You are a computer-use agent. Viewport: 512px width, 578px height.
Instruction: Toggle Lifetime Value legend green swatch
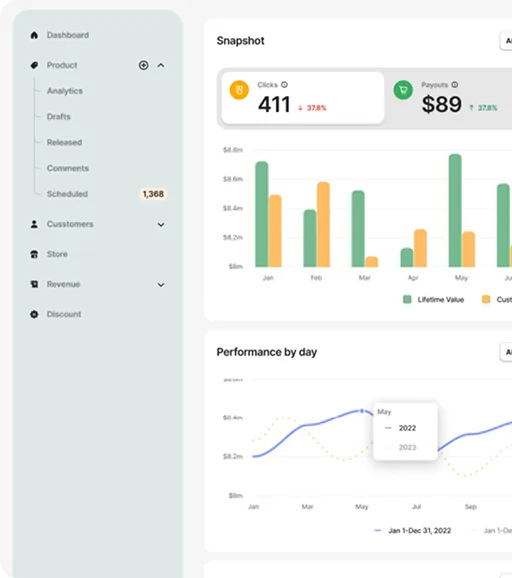[407, 299]
